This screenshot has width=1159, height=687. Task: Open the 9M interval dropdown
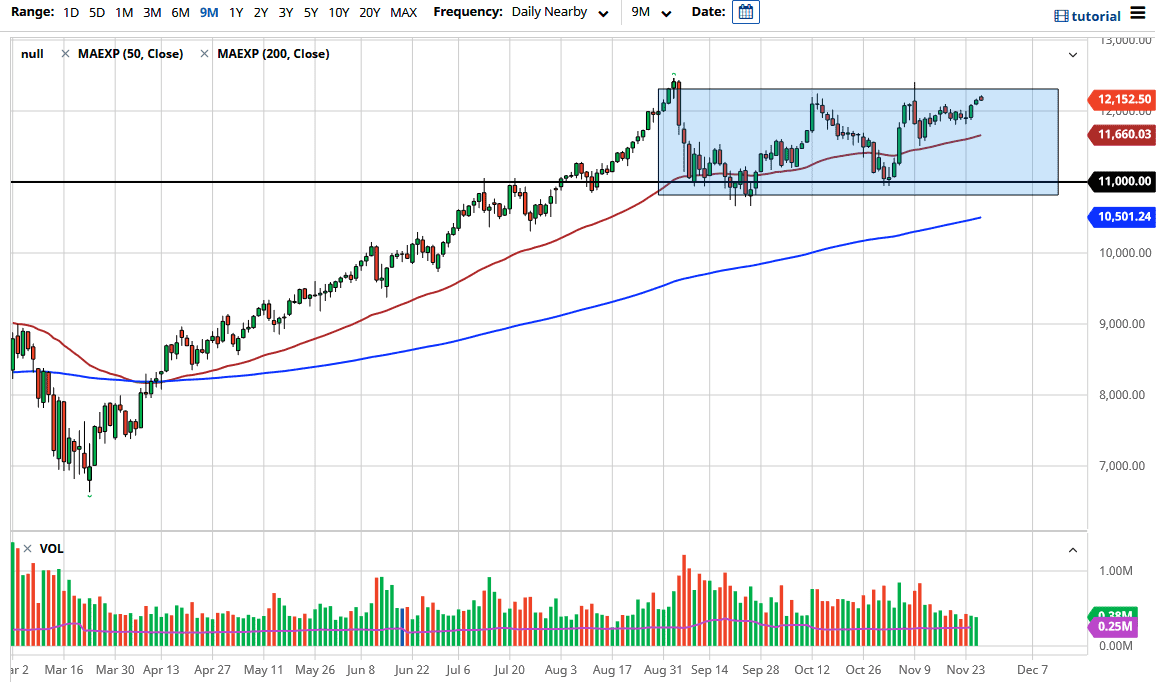pos(669,12)
